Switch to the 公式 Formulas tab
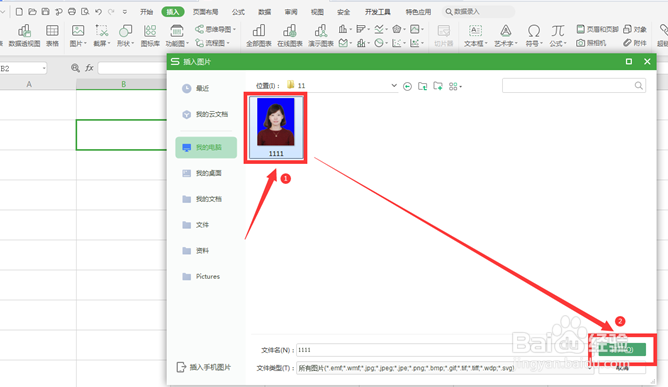 (x=238, y=12)
